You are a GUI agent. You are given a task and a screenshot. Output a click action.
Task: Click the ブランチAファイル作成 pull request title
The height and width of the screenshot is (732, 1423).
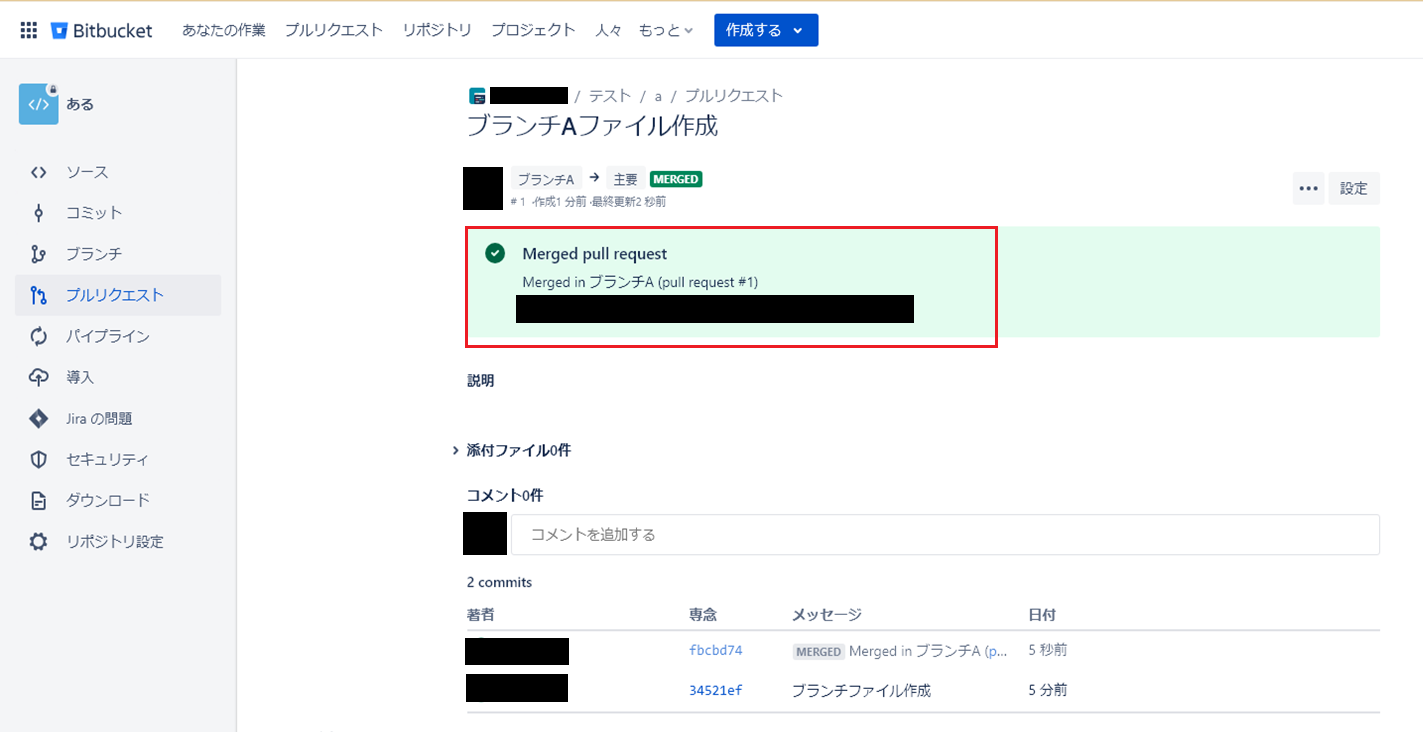tap(592, 126)
